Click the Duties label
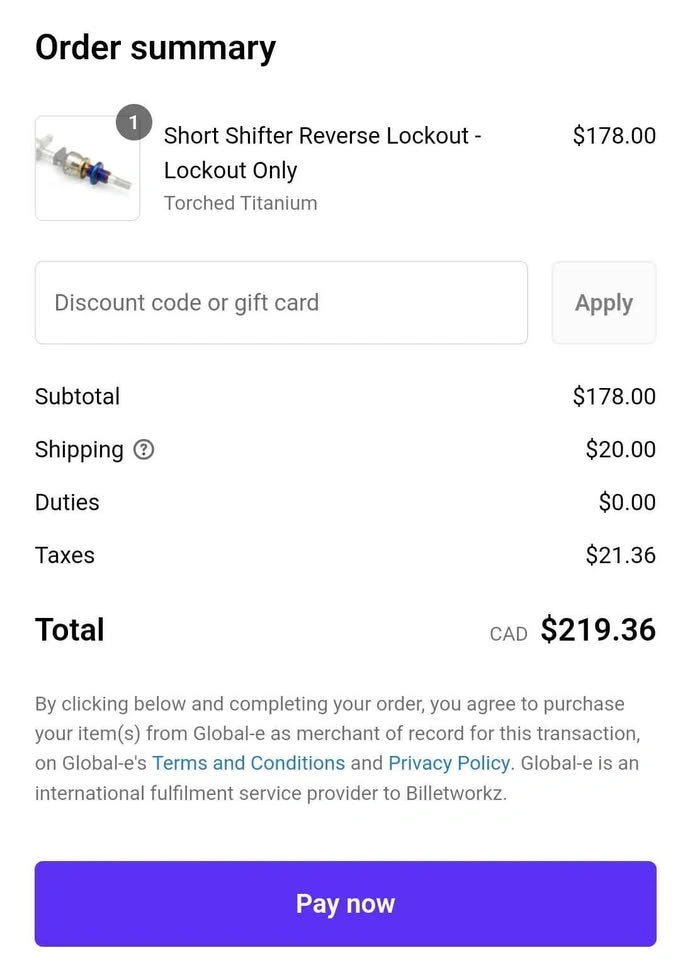This screenshot has width=690, height=960. coord(67,503)
